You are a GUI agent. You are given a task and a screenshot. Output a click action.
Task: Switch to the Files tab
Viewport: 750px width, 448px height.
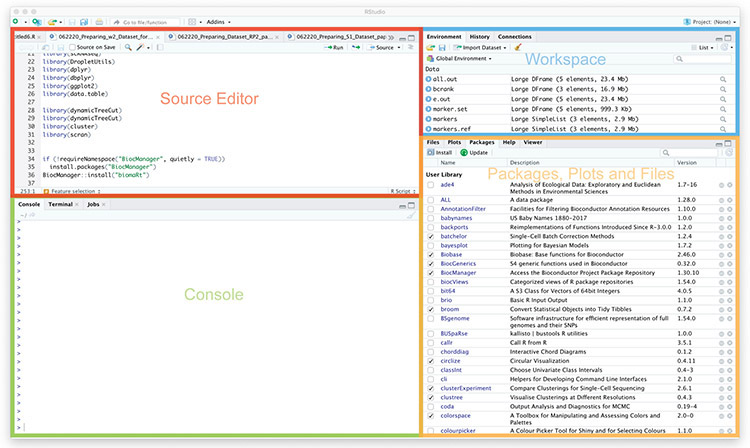433,142
